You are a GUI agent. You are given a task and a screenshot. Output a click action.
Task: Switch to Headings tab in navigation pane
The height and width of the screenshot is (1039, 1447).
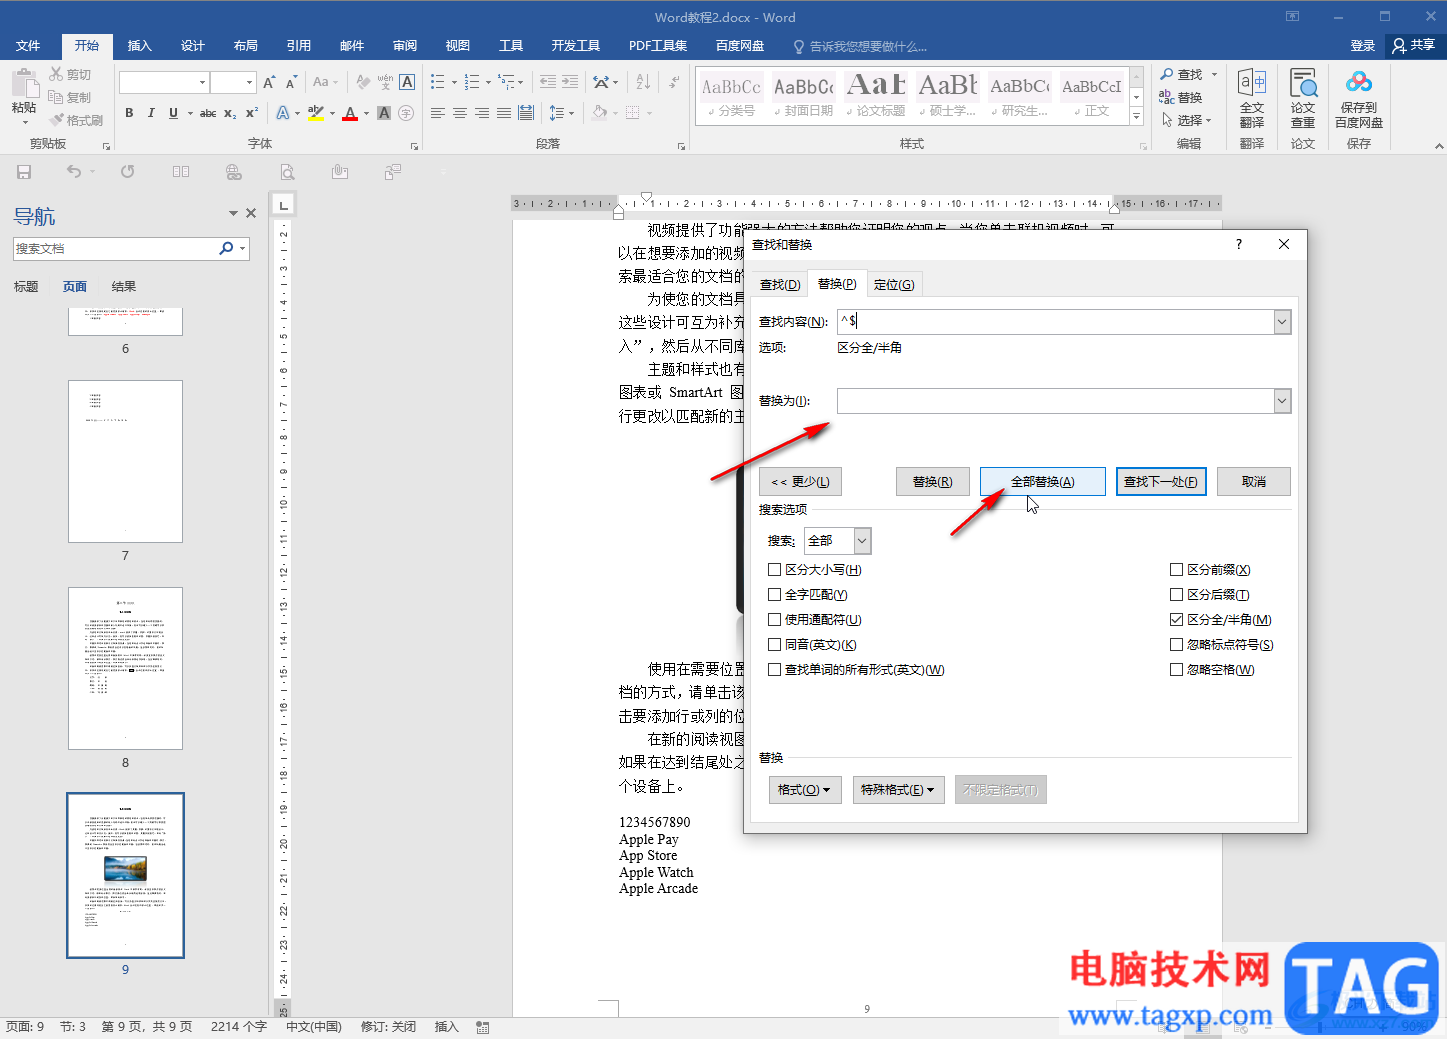[26, 287]
